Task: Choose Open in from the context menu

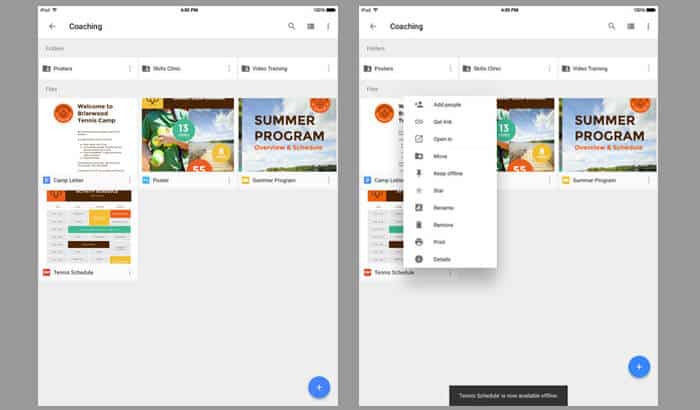Action: coord(450,139)
